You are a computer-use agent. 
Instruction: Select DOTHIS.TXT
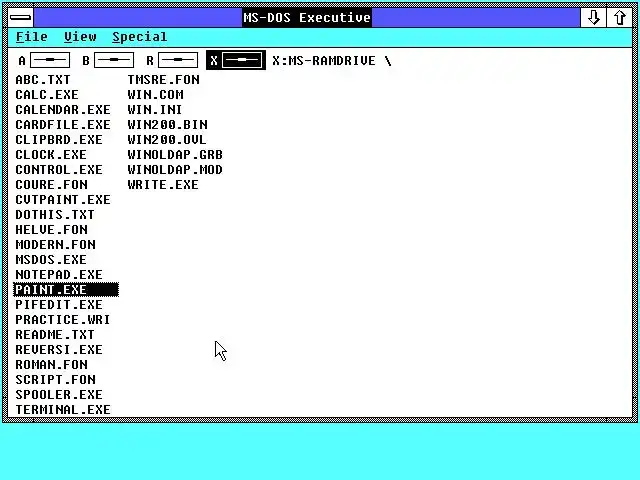(55, 215)
